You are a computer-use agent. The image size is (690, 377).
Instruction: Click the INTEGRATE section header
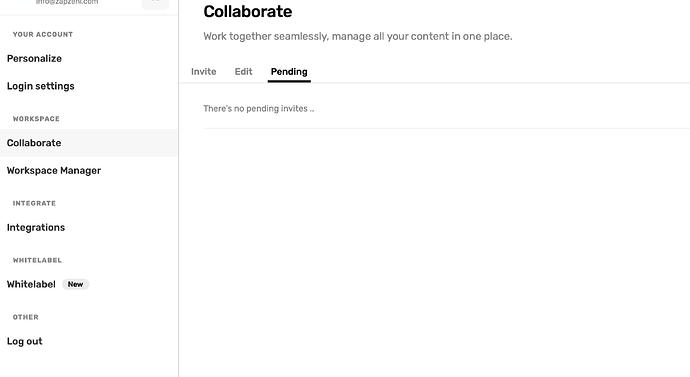(34, 203)
